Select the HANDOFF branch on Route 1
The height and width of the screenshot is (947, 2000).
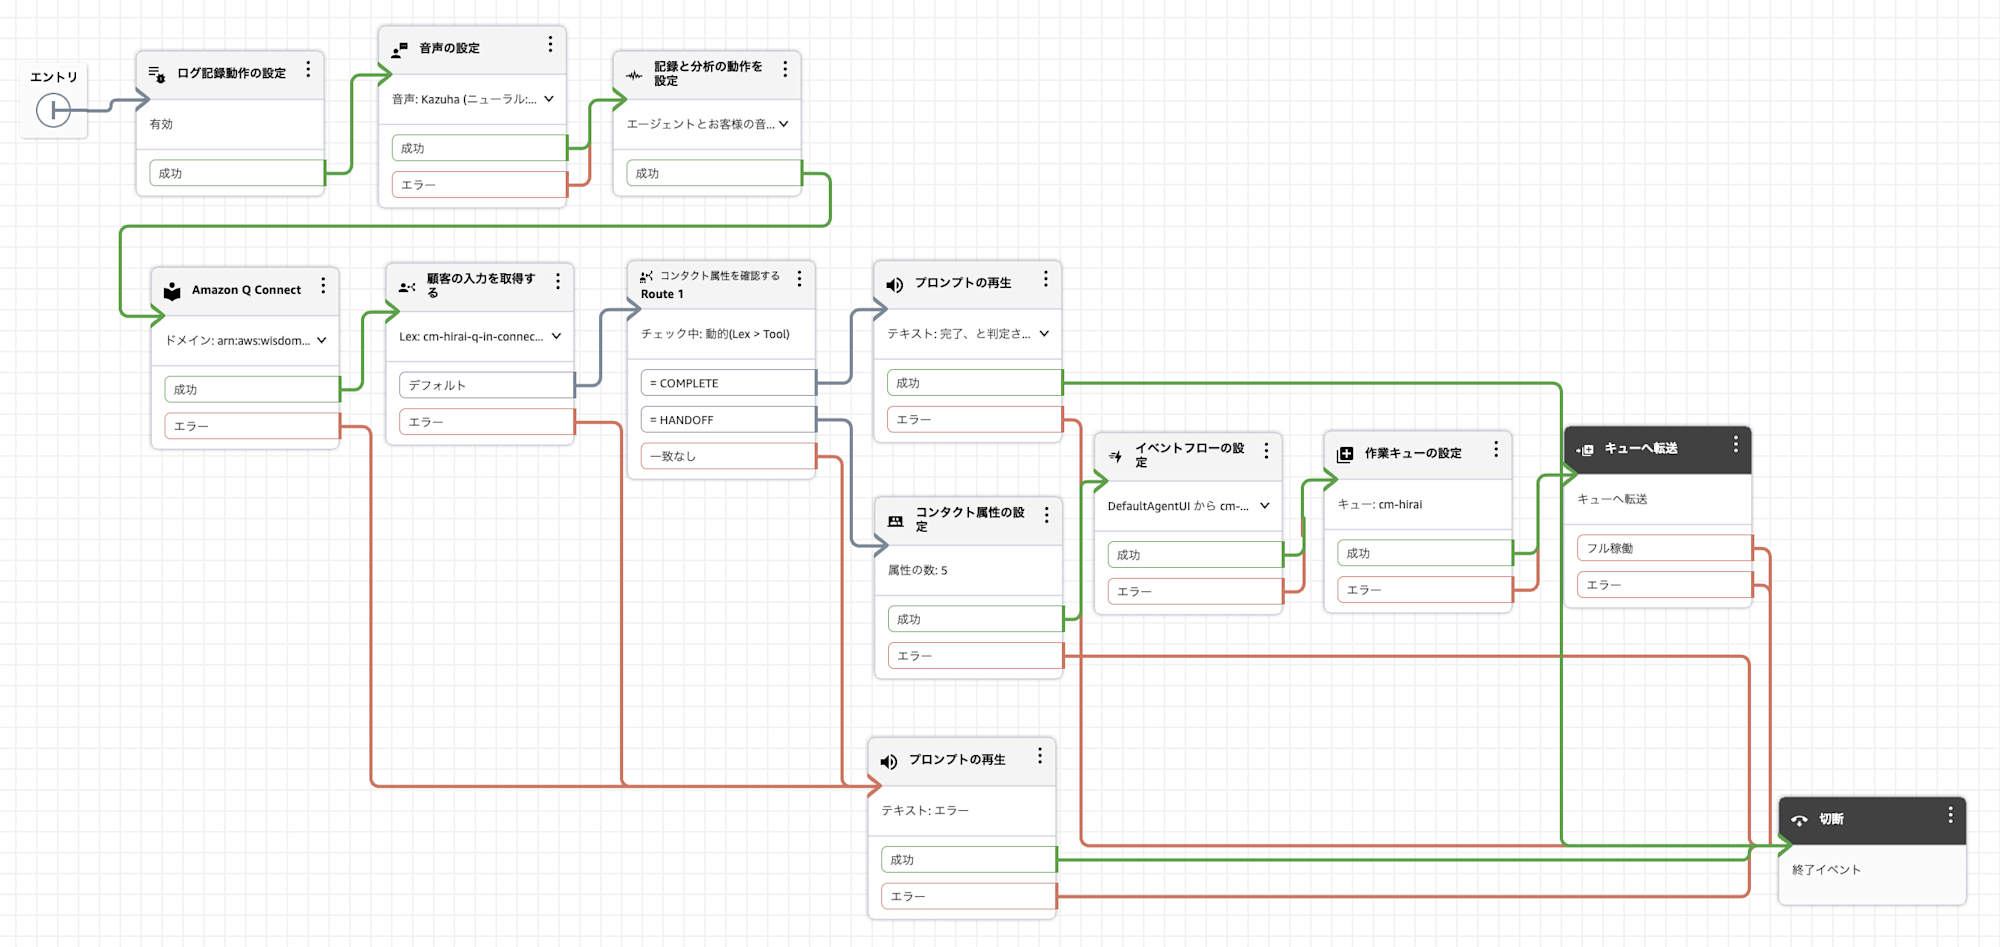pos(725,419)
